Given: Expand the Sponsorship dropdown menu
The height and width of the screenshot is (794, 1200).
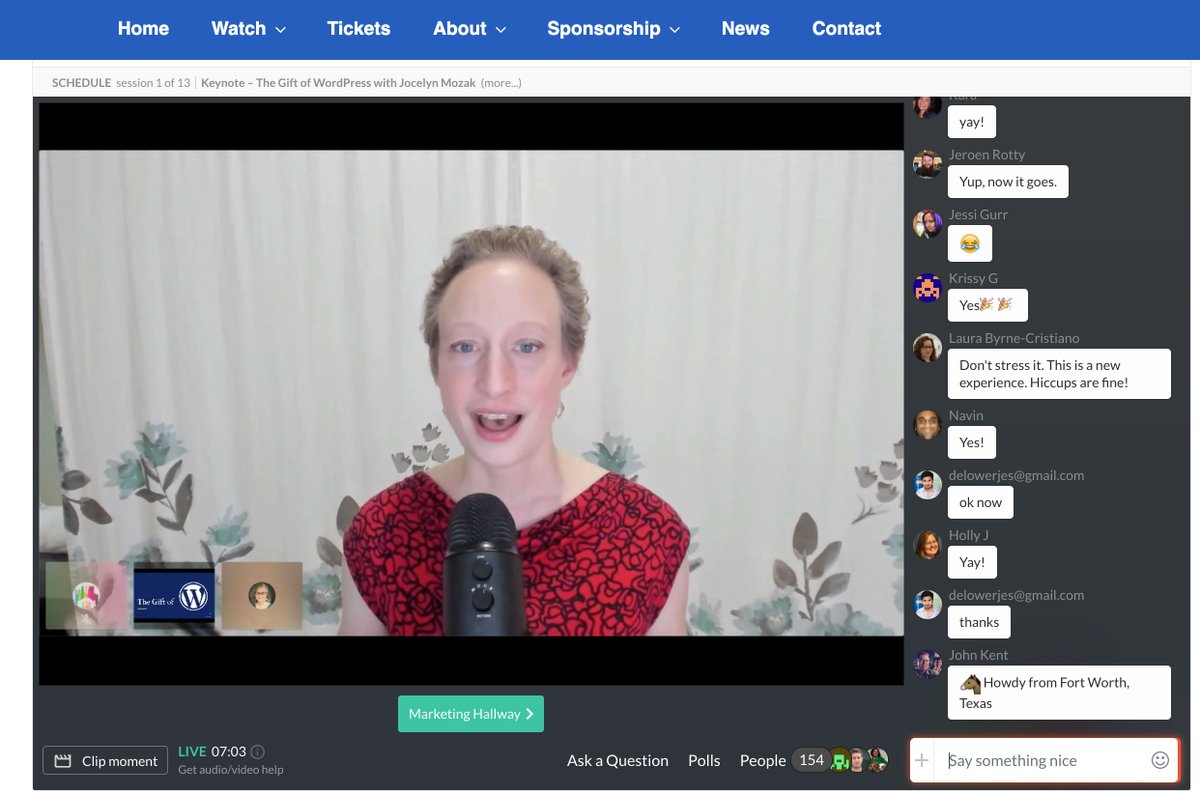Looking at the screenshot, I should click(x=613, y=29).
